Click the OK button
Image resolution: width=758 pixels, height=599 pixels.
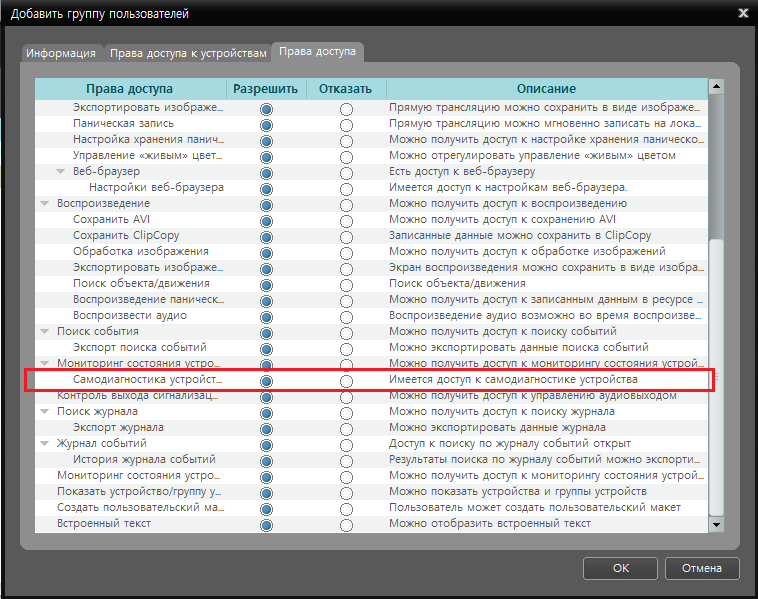coord(620,568)
